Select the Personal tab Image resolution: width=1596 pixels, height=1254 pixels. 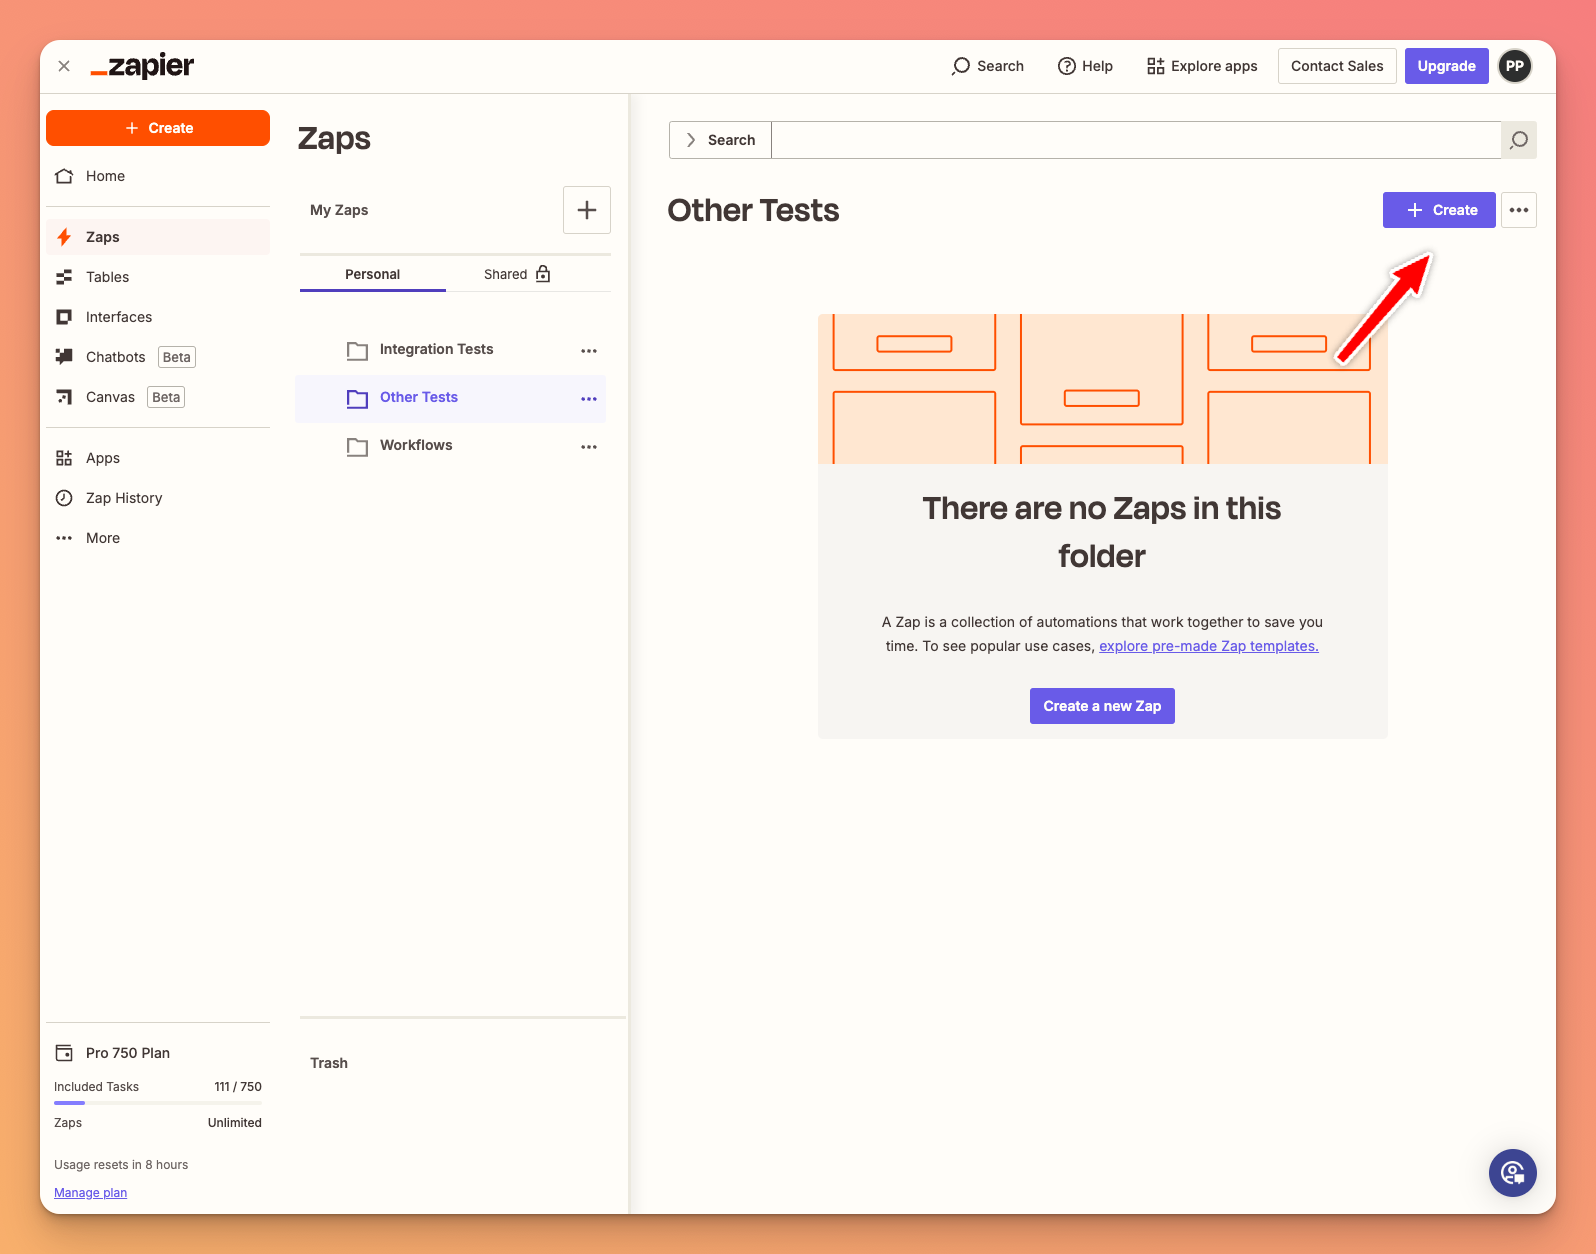[x=372, y=274]
